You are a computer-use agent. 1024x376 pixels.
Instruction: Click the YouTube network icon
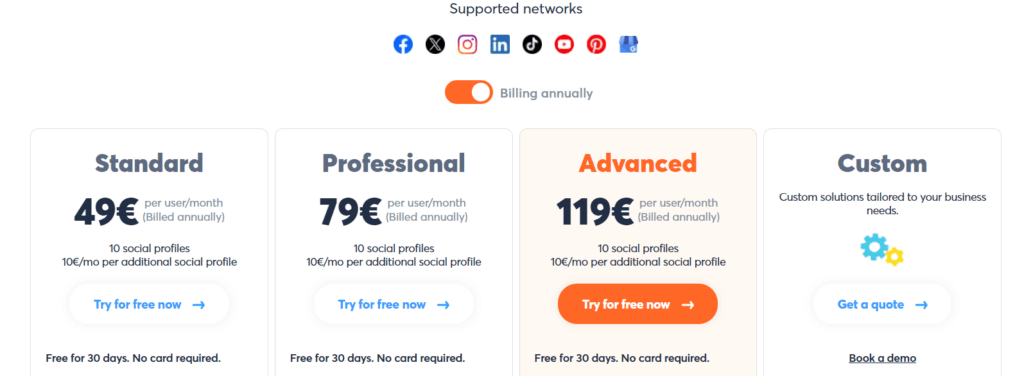[564, 44]
